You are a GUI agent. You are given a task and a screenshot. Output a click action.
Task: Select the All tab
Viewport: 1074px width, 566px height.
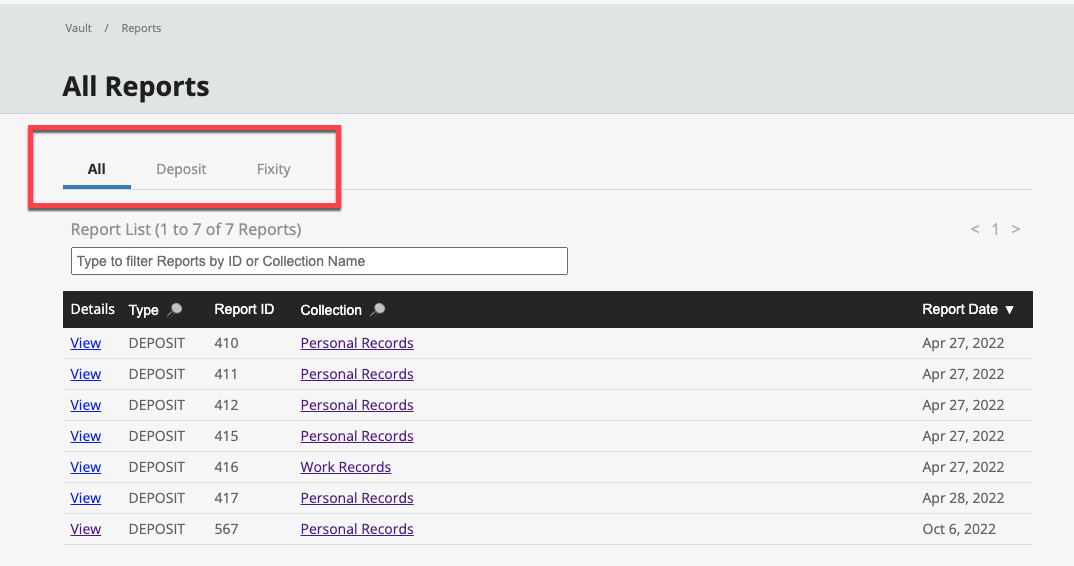(96, 169)
